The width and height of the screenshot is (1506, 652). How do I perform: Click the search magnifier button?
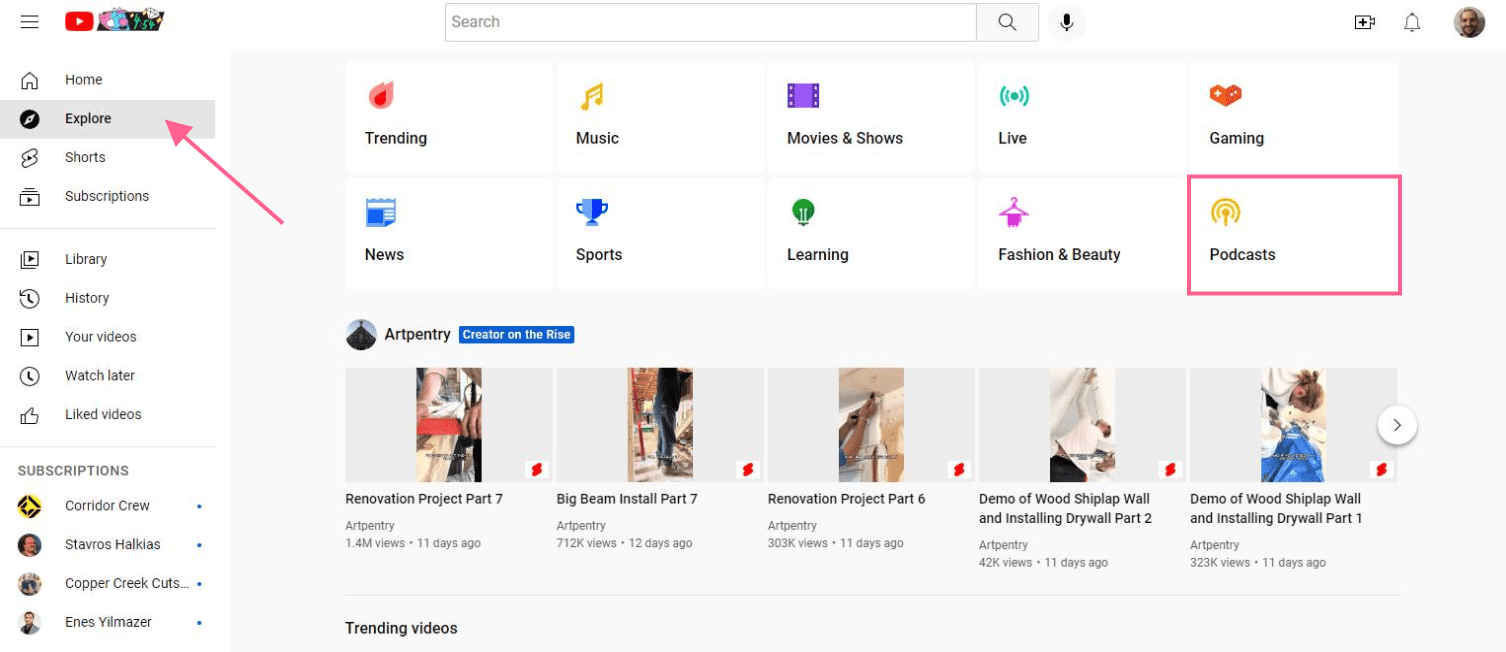point(1007,22)
